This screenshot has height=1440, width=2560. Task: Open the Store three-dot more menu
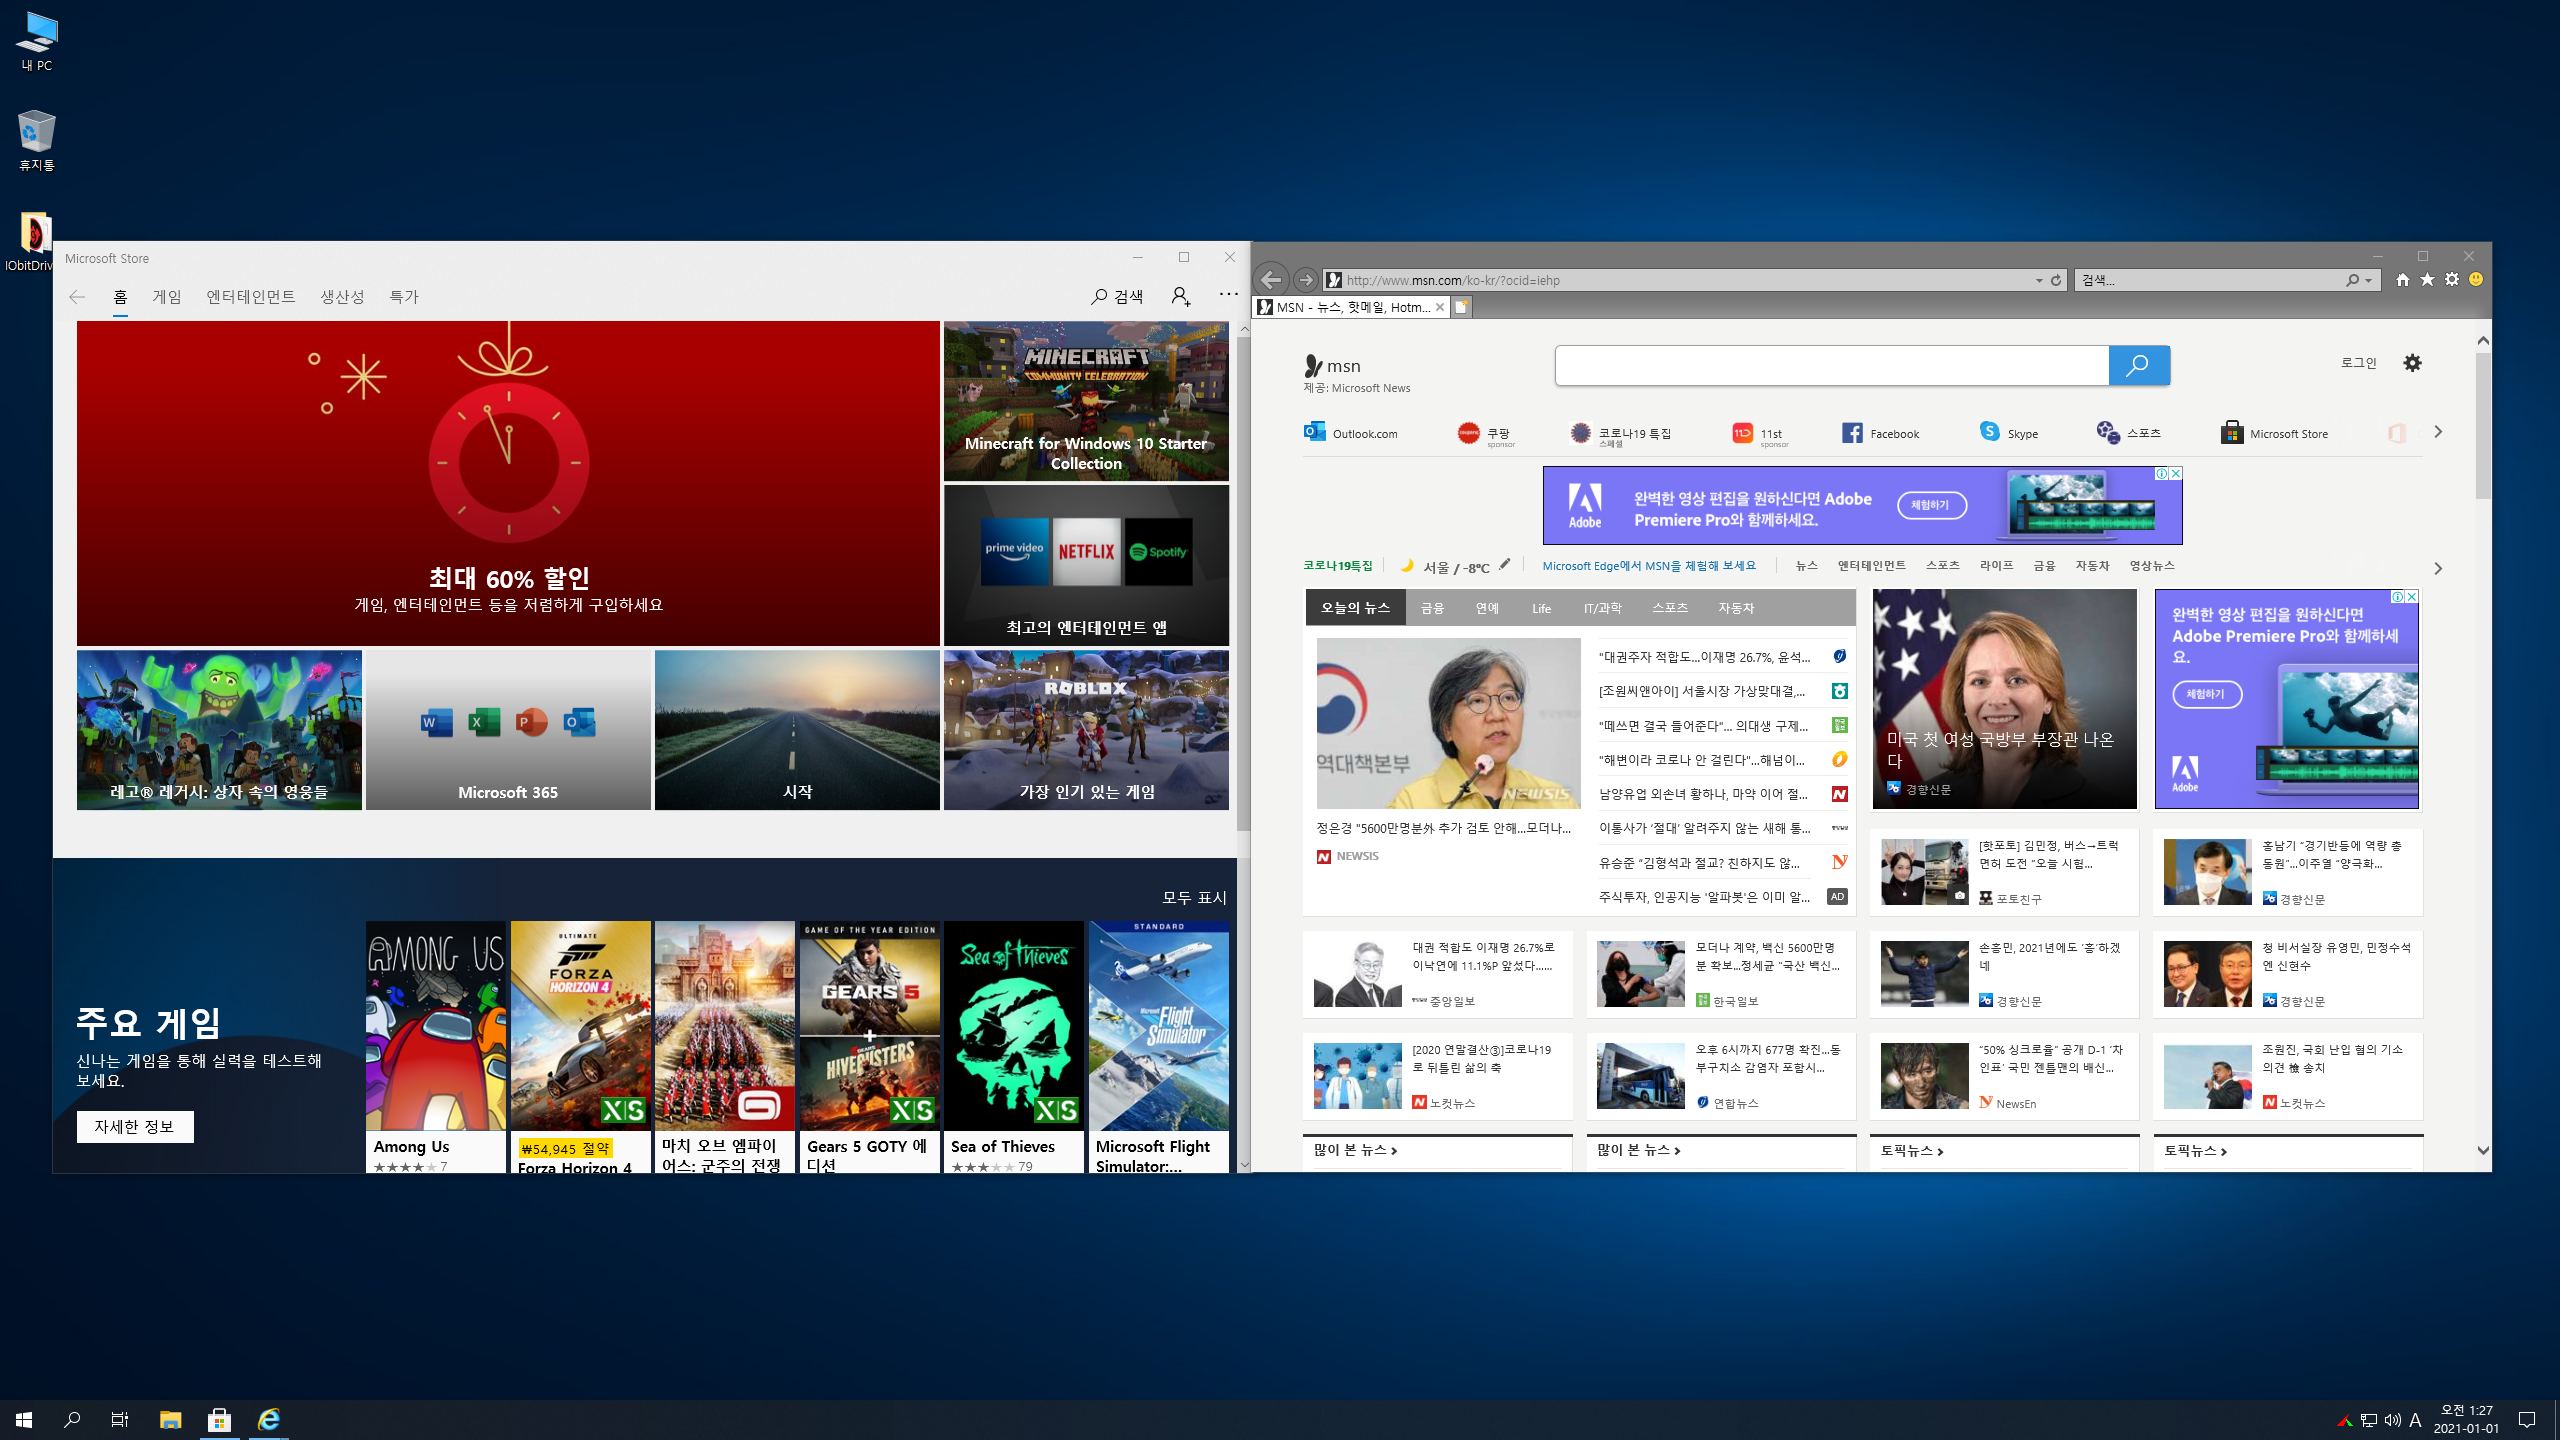1228,295
